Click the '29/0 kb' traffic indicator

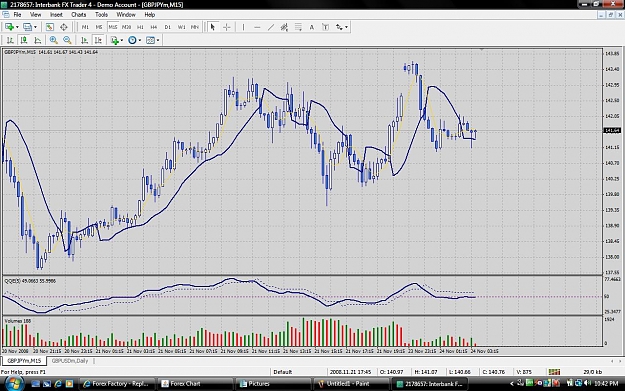(592, 372)
